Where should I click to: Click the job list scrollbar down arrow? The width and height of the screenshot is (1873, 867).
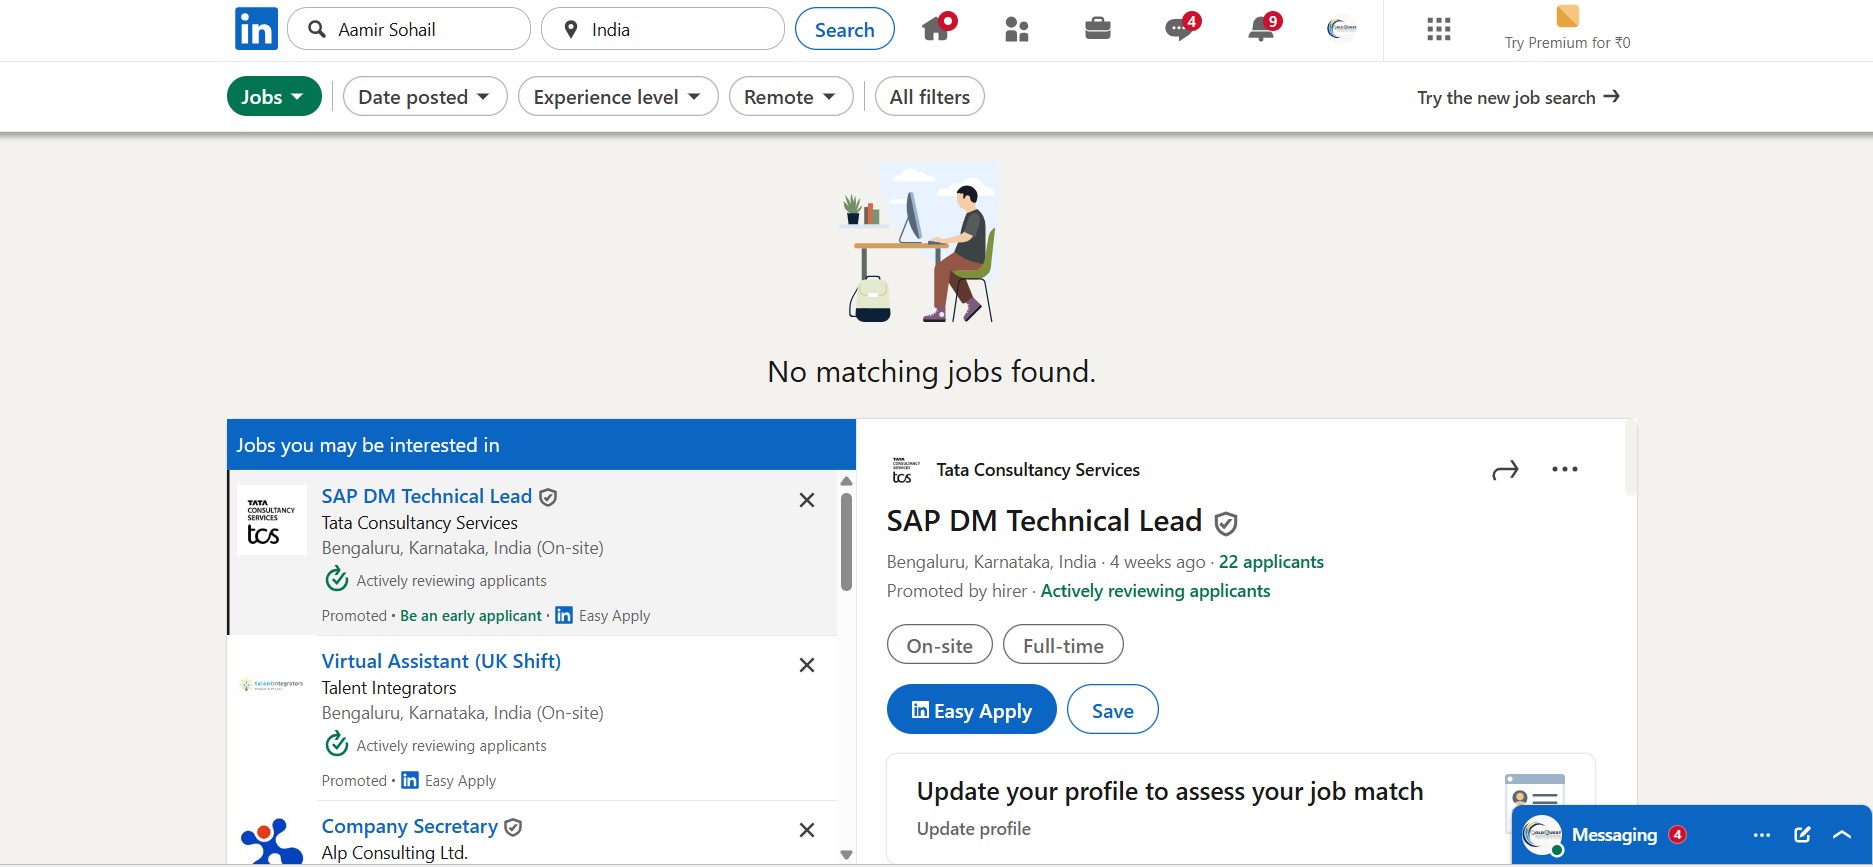click(x=846, y=854)
